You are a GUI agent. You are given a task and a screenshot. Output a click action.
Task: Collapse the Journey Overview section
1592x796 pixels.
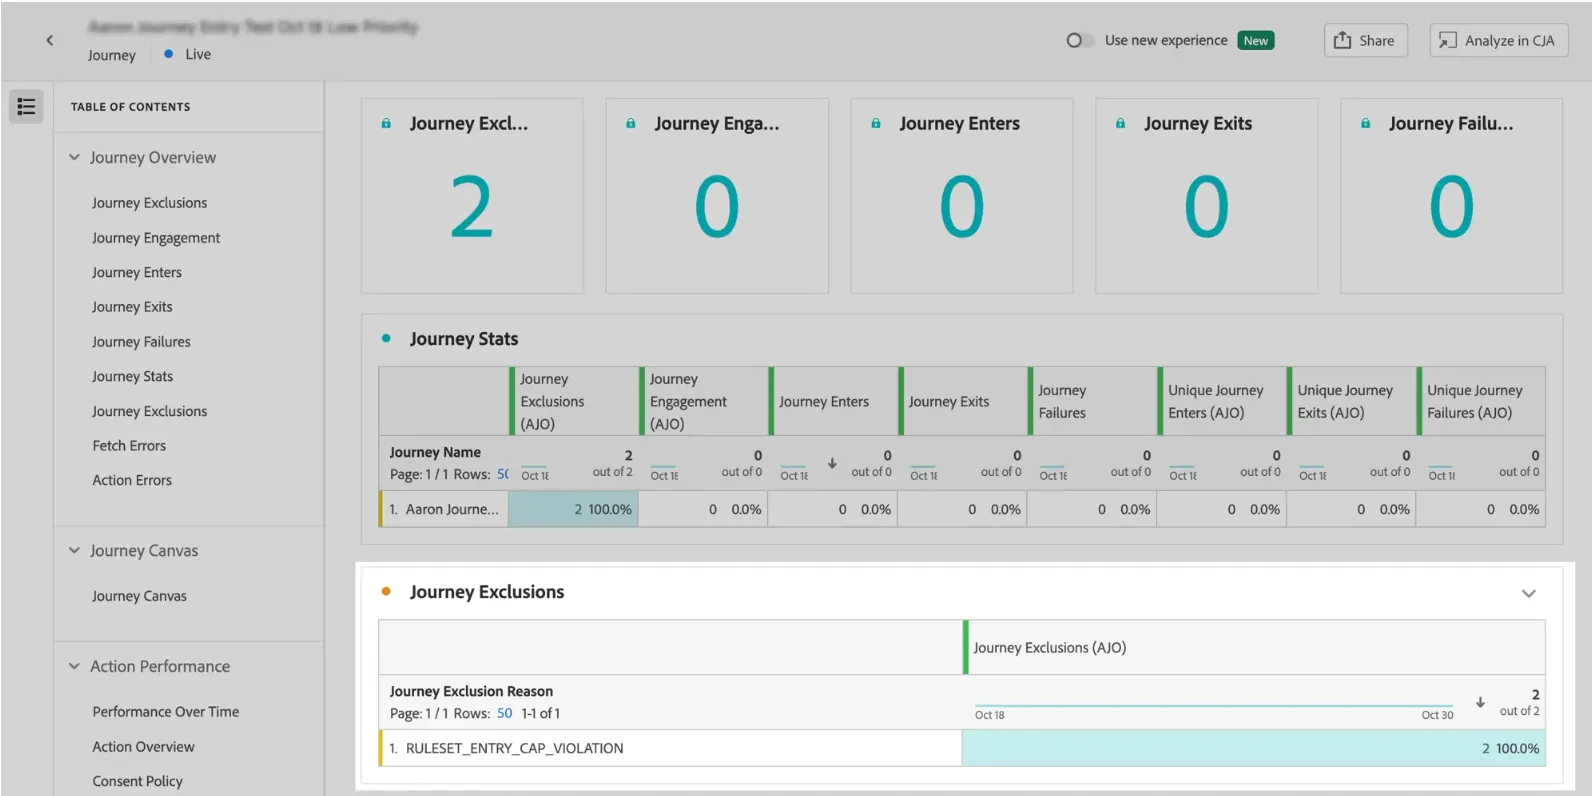pos(74,157)
